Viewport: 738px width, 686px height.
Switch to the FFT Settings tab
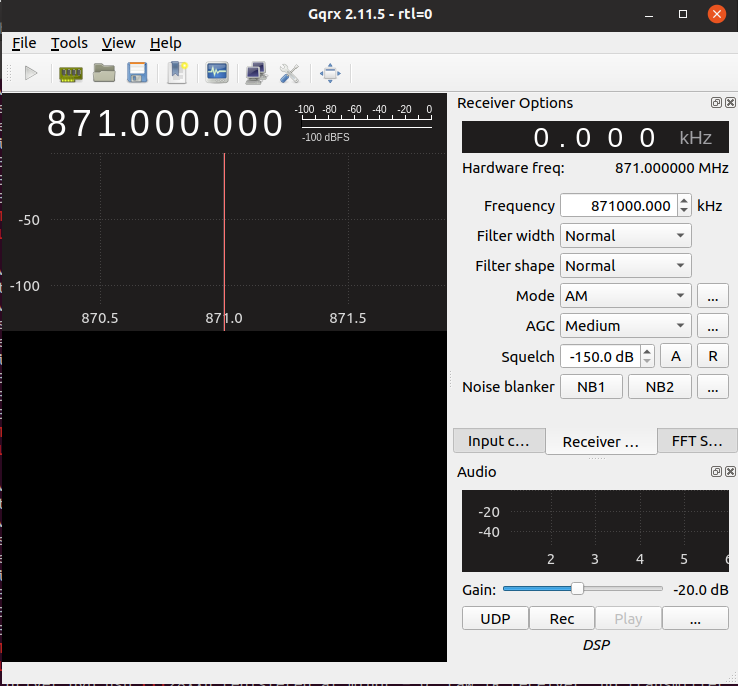[697, 441]
